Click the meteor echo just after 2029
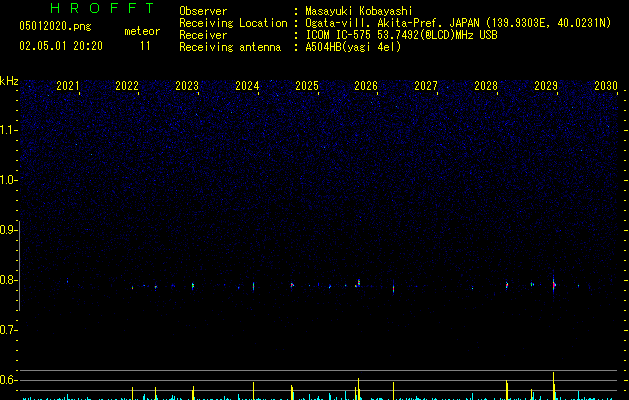The width and height of the screenshot is (629, 400). (x=554, y=285)
